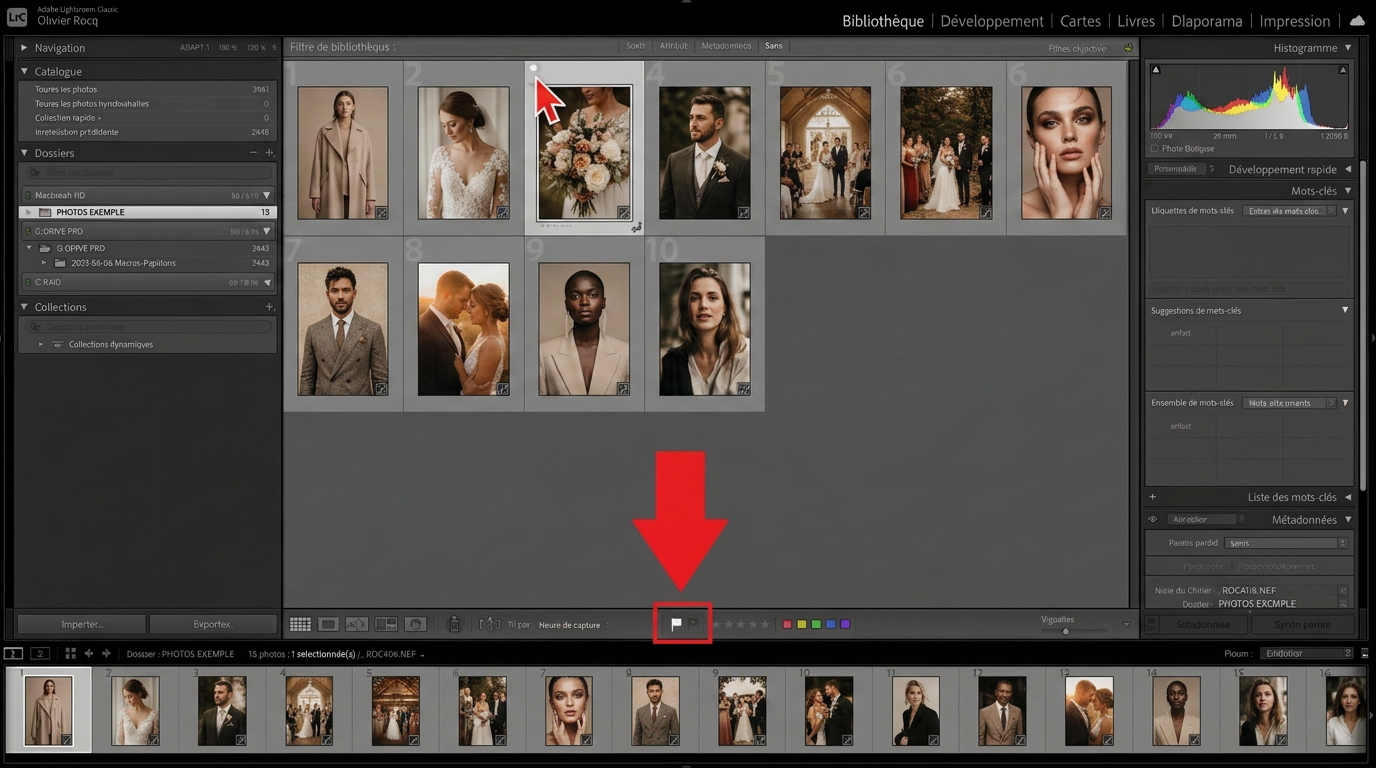Image resolution: width=1376 pixels, height=768 pixels.
Task: Collapse the Histogramme panel
Action: click(x=1347, y=48)
